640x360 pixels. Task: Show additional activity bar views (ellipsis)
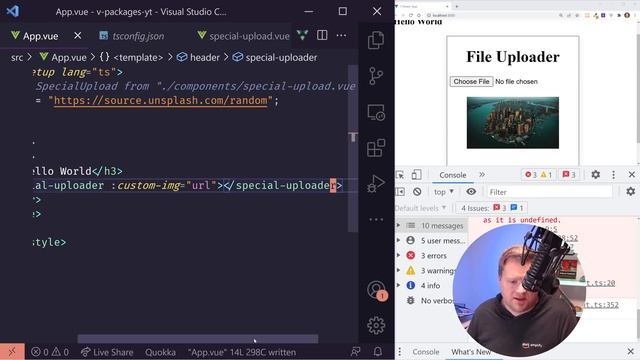coord(376,220)
